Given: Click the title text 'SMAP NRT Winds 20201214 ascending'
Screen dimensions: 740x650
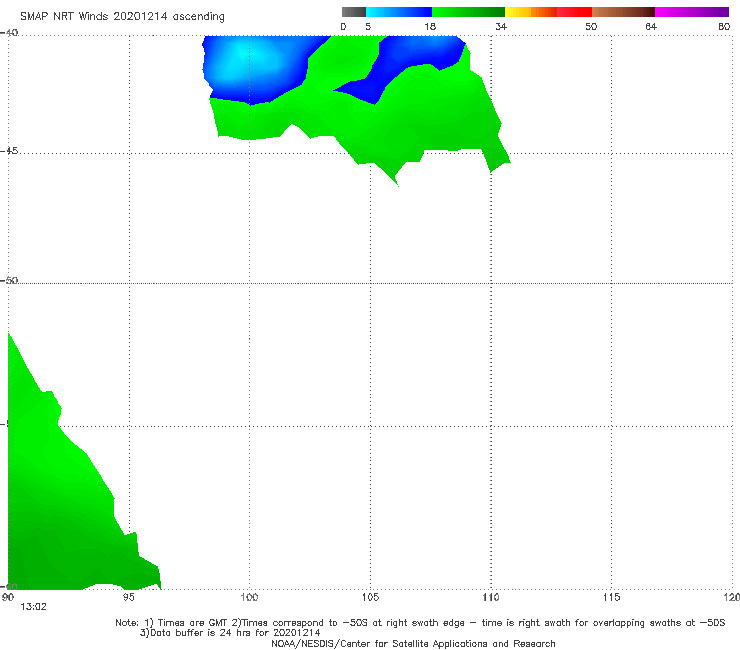Looking at the screenshot, I should click(122, 16).
